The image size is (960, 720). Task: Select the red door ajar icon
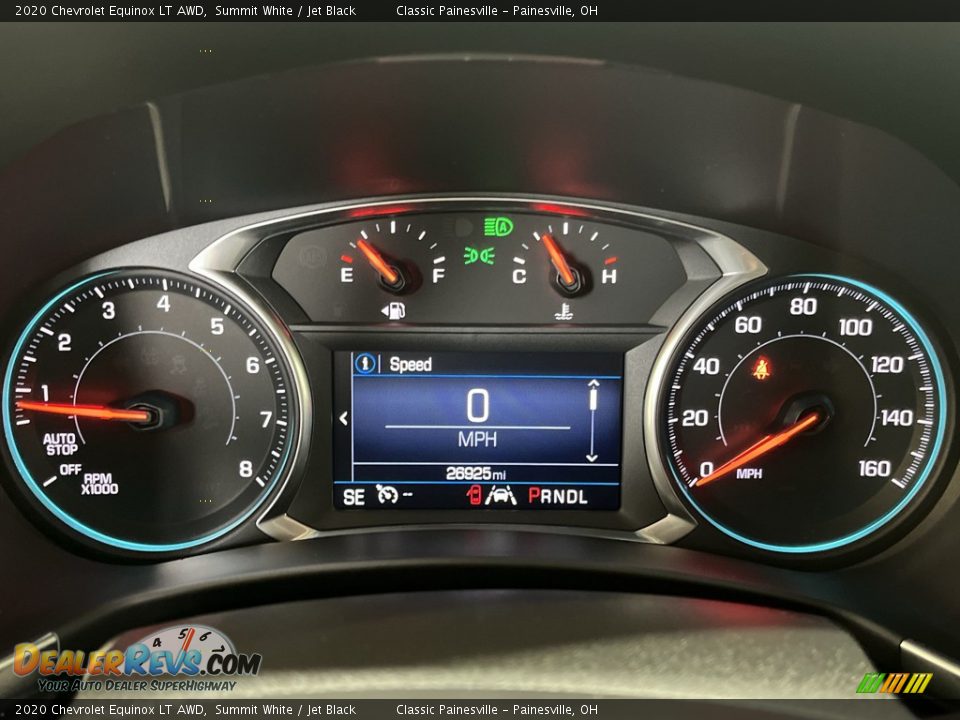click(474, 495)
